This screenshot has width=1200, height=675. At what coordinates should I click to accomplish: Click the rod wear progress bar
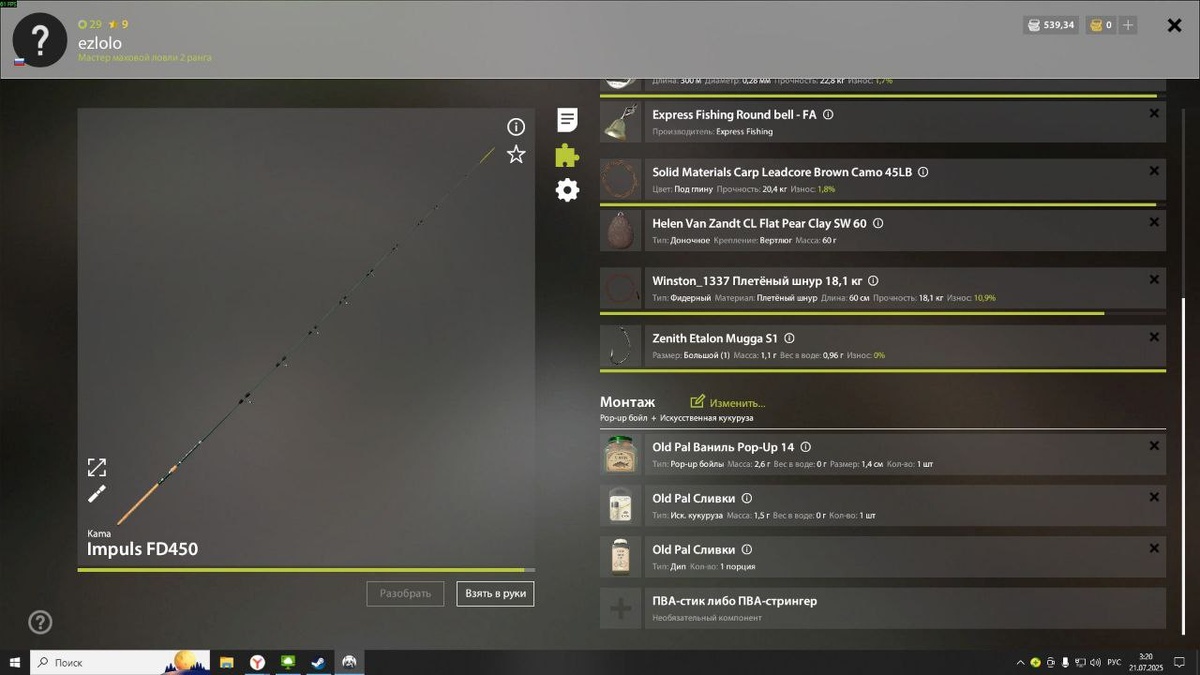tap(306, 570)
